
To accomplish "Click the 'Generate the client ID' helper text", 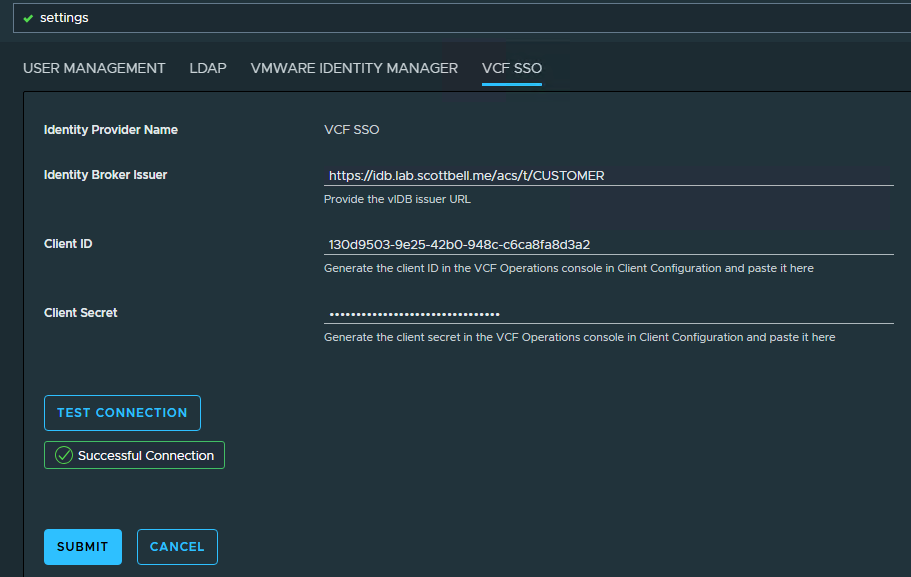I will click(x=568, y=268).
